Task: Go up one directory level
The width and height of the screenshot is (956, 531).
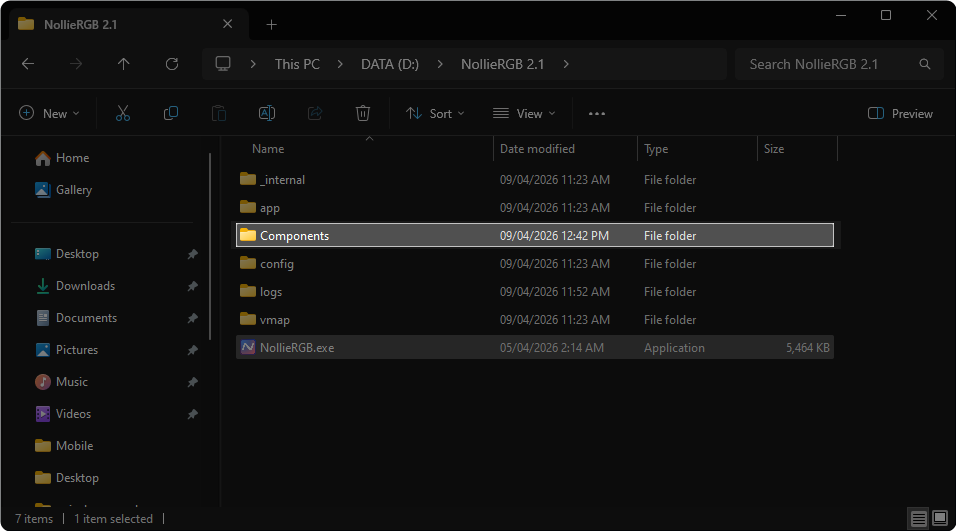Action: click(x=124, y=64)
